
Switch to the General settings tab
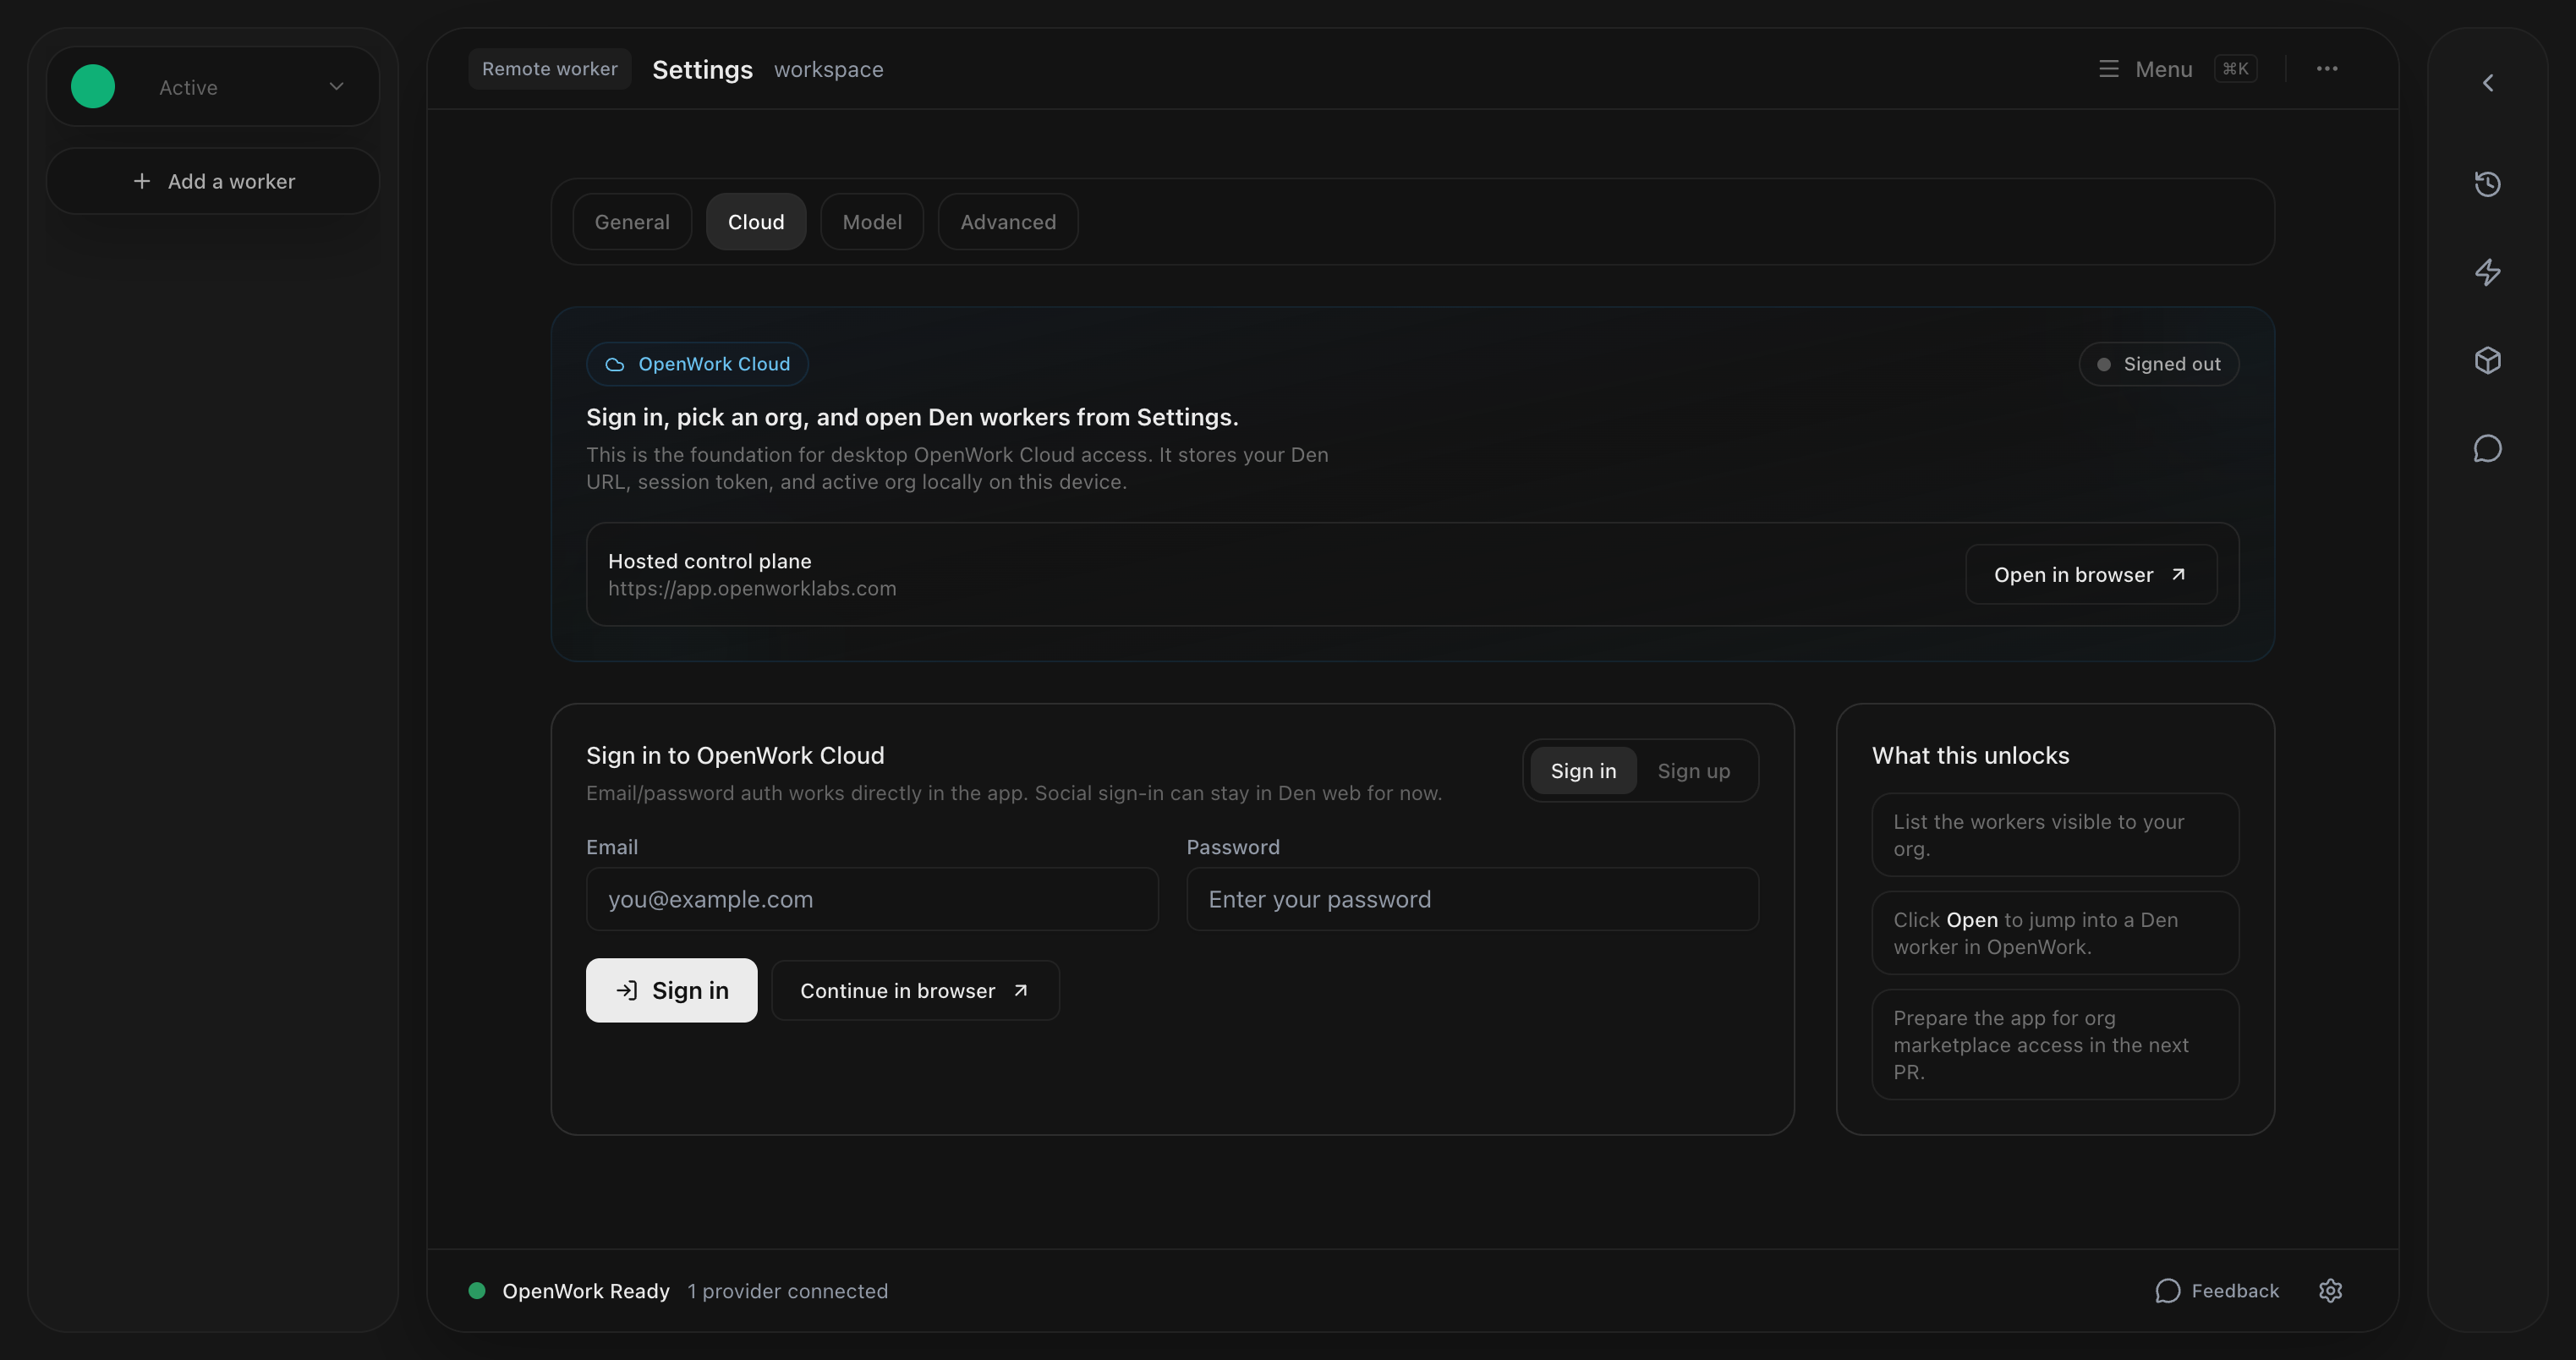click(632, 222)
